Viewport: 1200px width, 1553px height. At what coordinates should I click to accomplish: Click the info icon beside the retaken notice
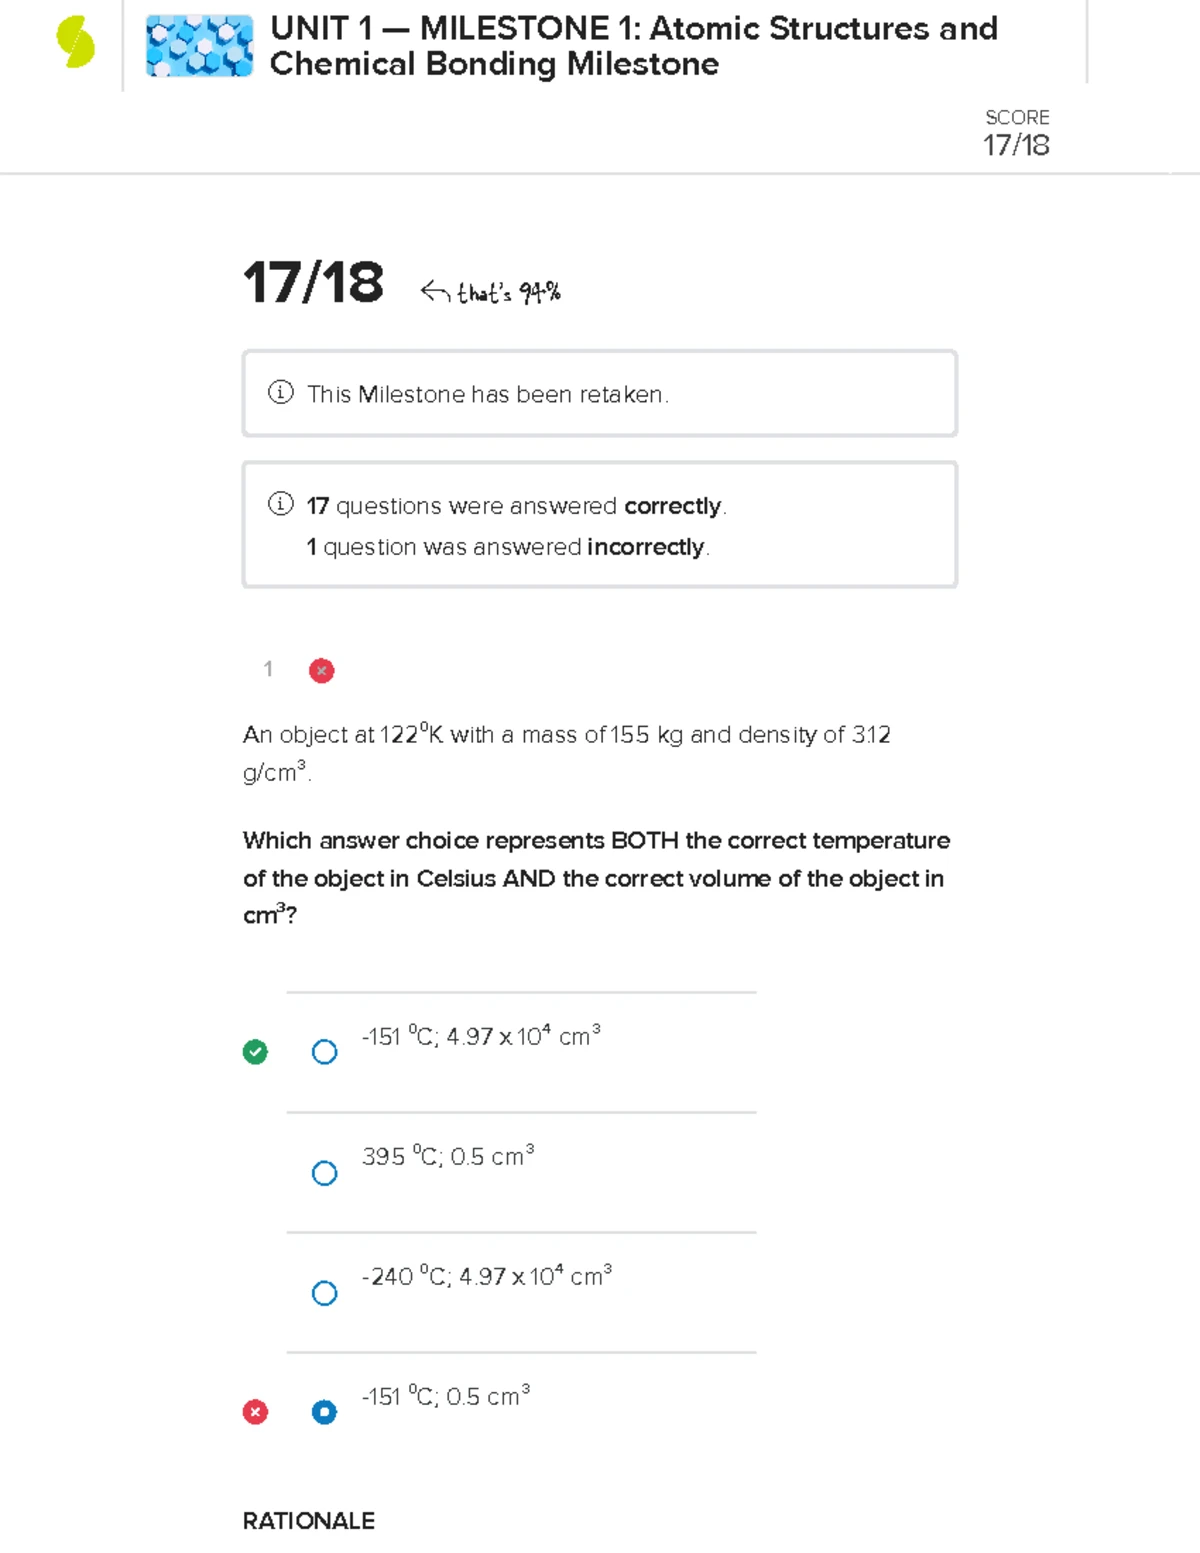(x=281, y=393)
